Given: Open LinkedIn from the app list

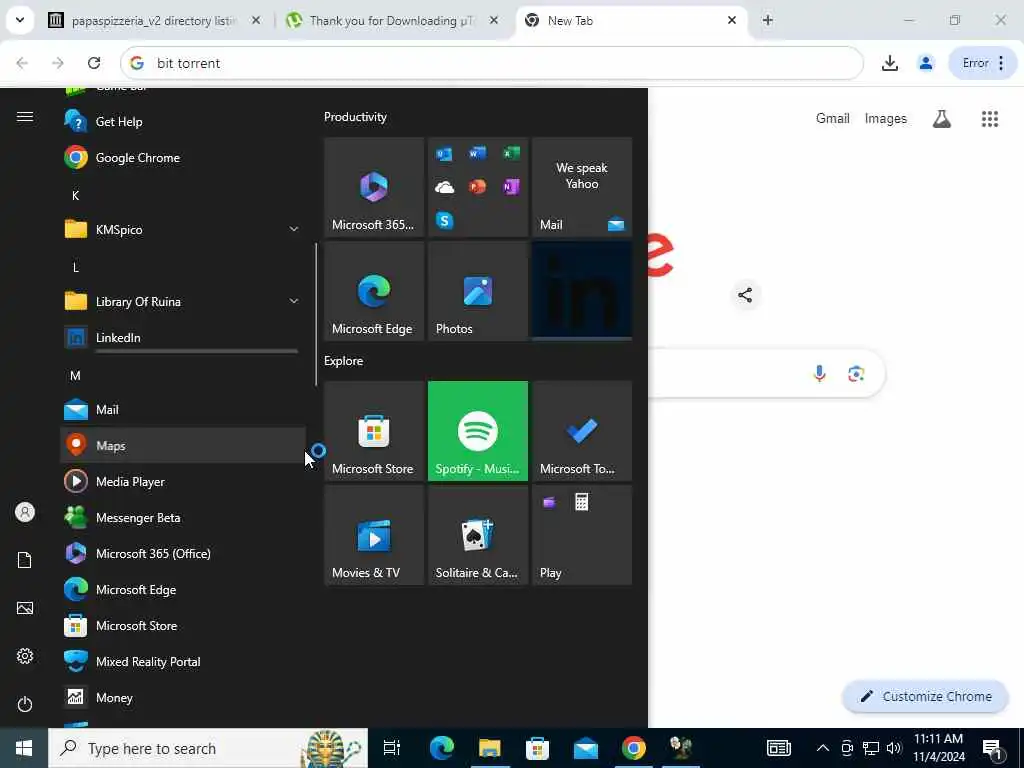Looking at the screenshot, I should [x=183, y=338].
